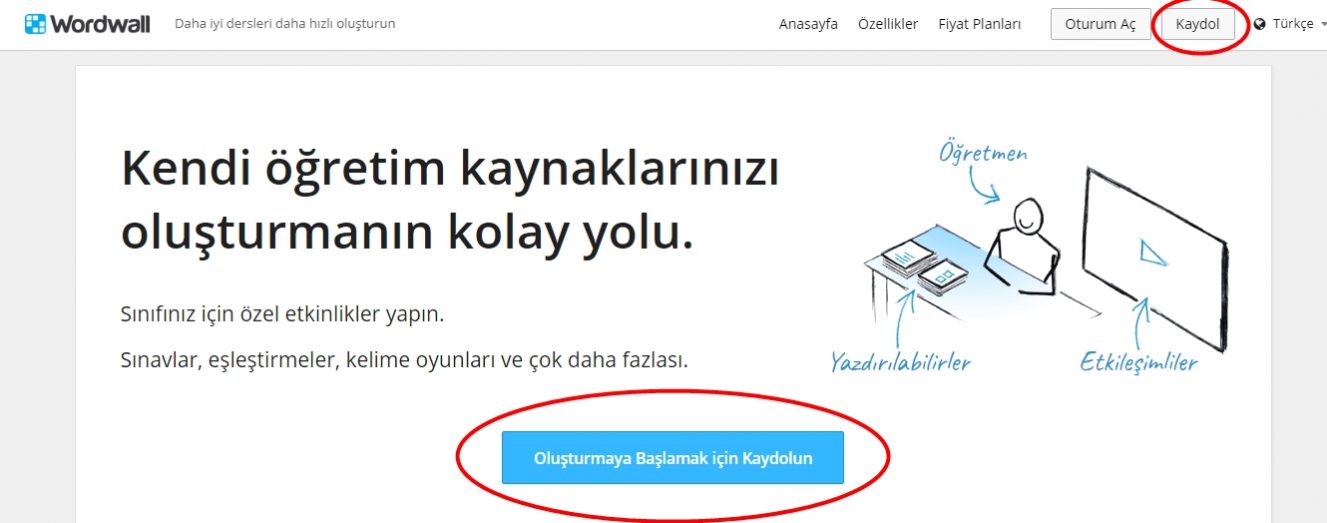The height and width of the screenshot is (523, 1327).
Task: Click the Yazdırılabilirler handwritten label
Action: tap(900, 361)
